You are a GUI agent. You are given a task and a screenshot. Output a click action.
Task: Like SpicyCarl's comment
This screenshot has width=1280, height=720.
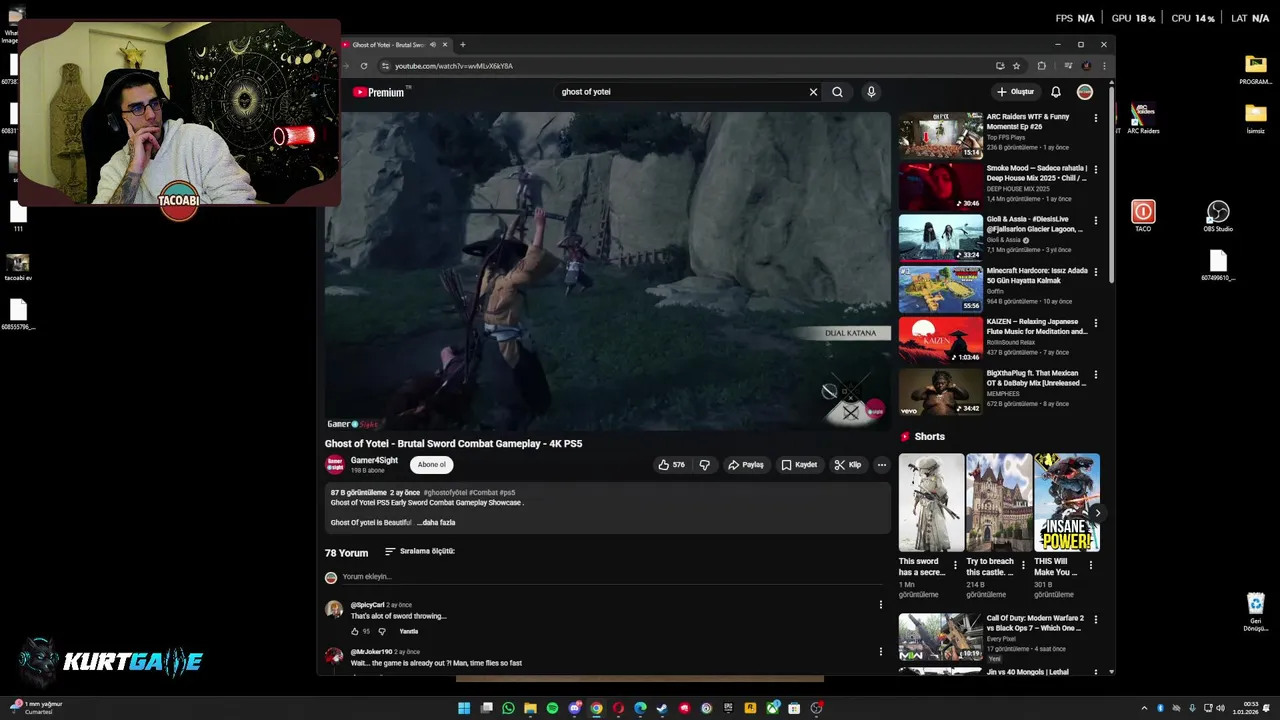pyautogui.click(x=354, y=632)
